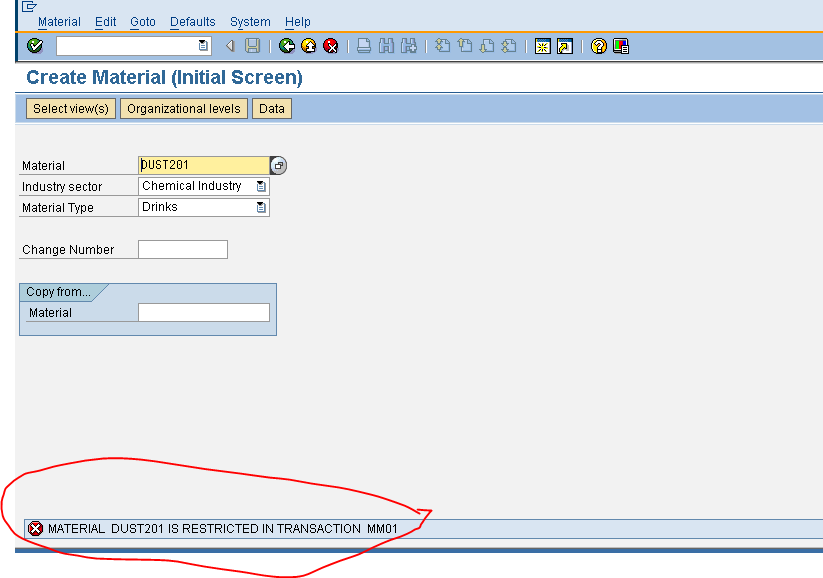Click the Generate SAP Shortcut icon
This screenshot has width=823, height=578.
[x=564, y=45]
